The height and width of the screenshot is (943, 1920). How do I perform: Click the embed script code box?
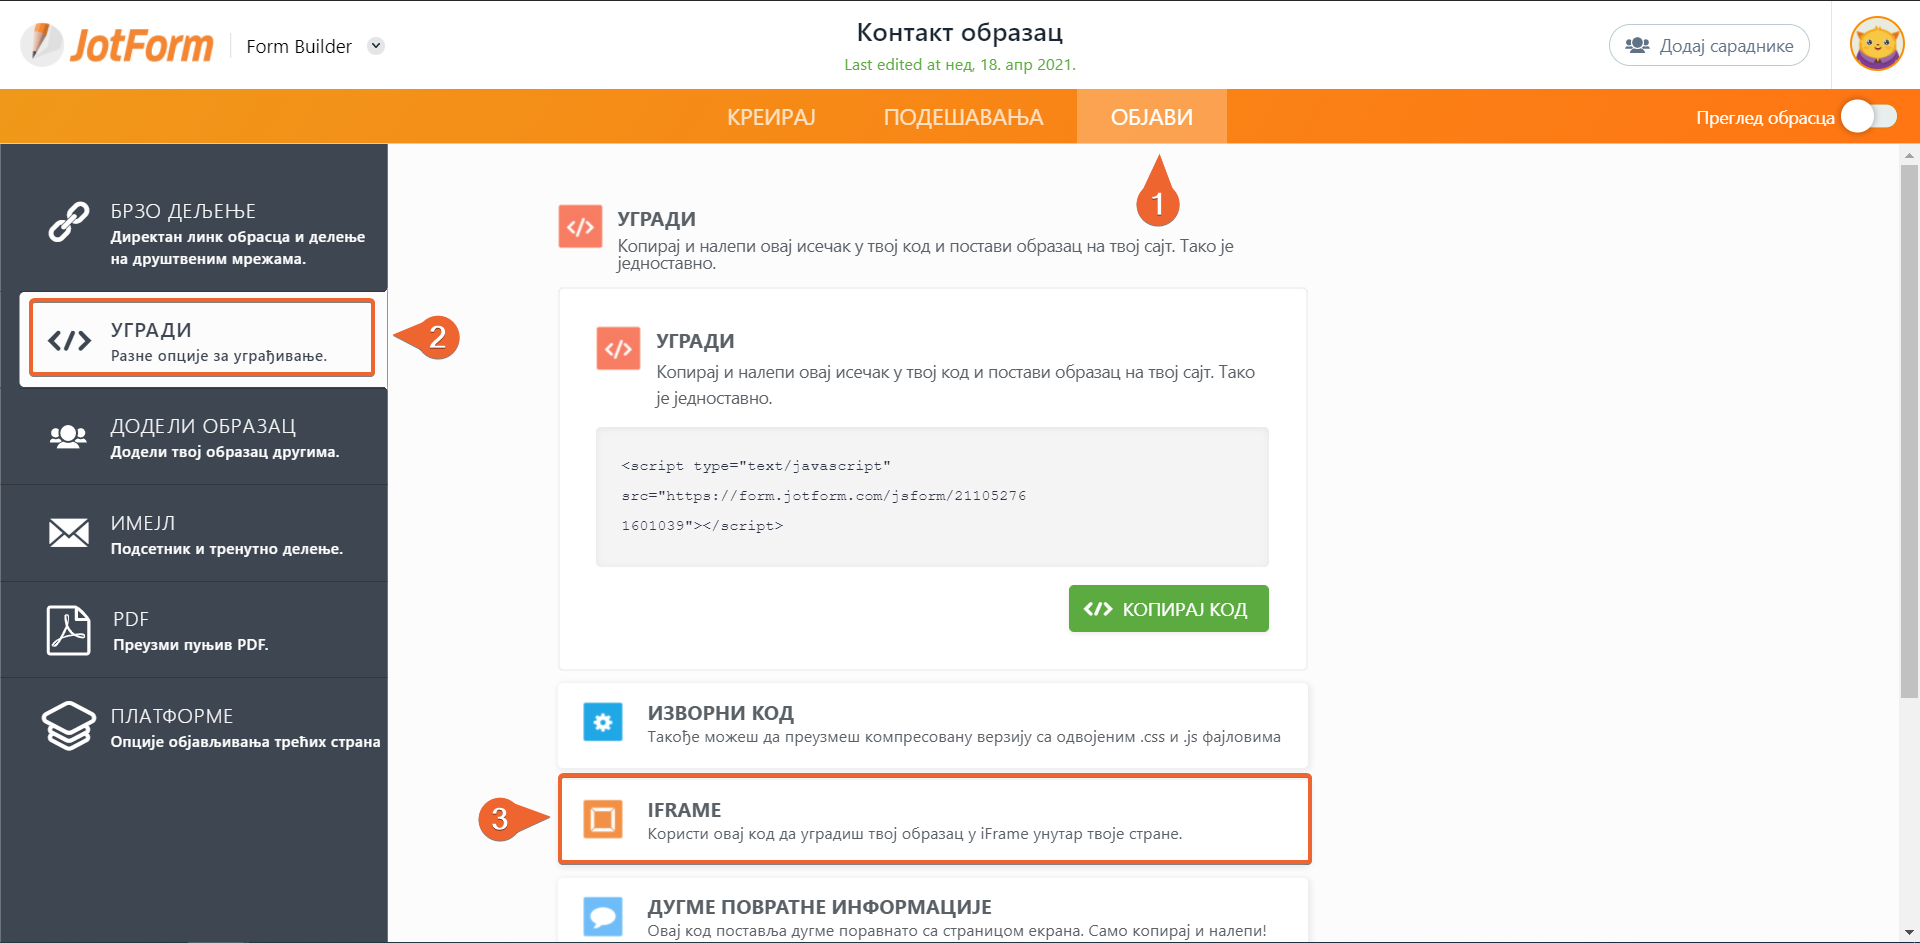pos(931,496)
